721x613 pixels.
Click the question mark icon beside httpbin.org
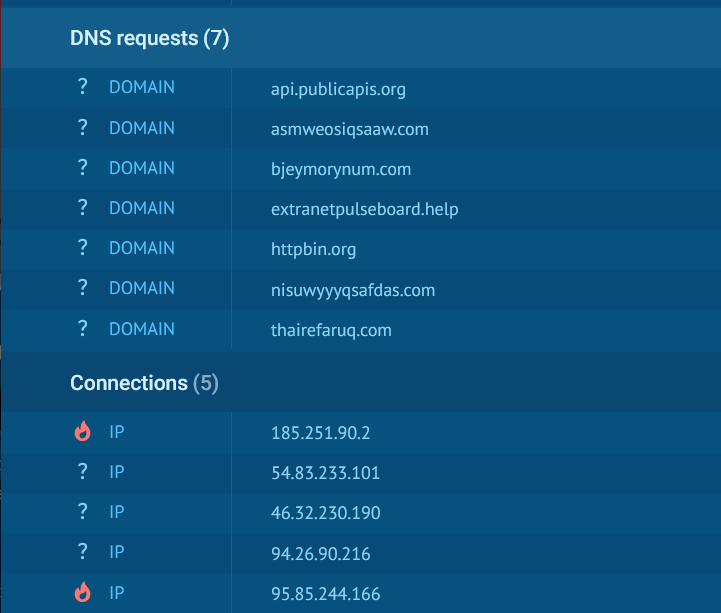pos(82,247)
